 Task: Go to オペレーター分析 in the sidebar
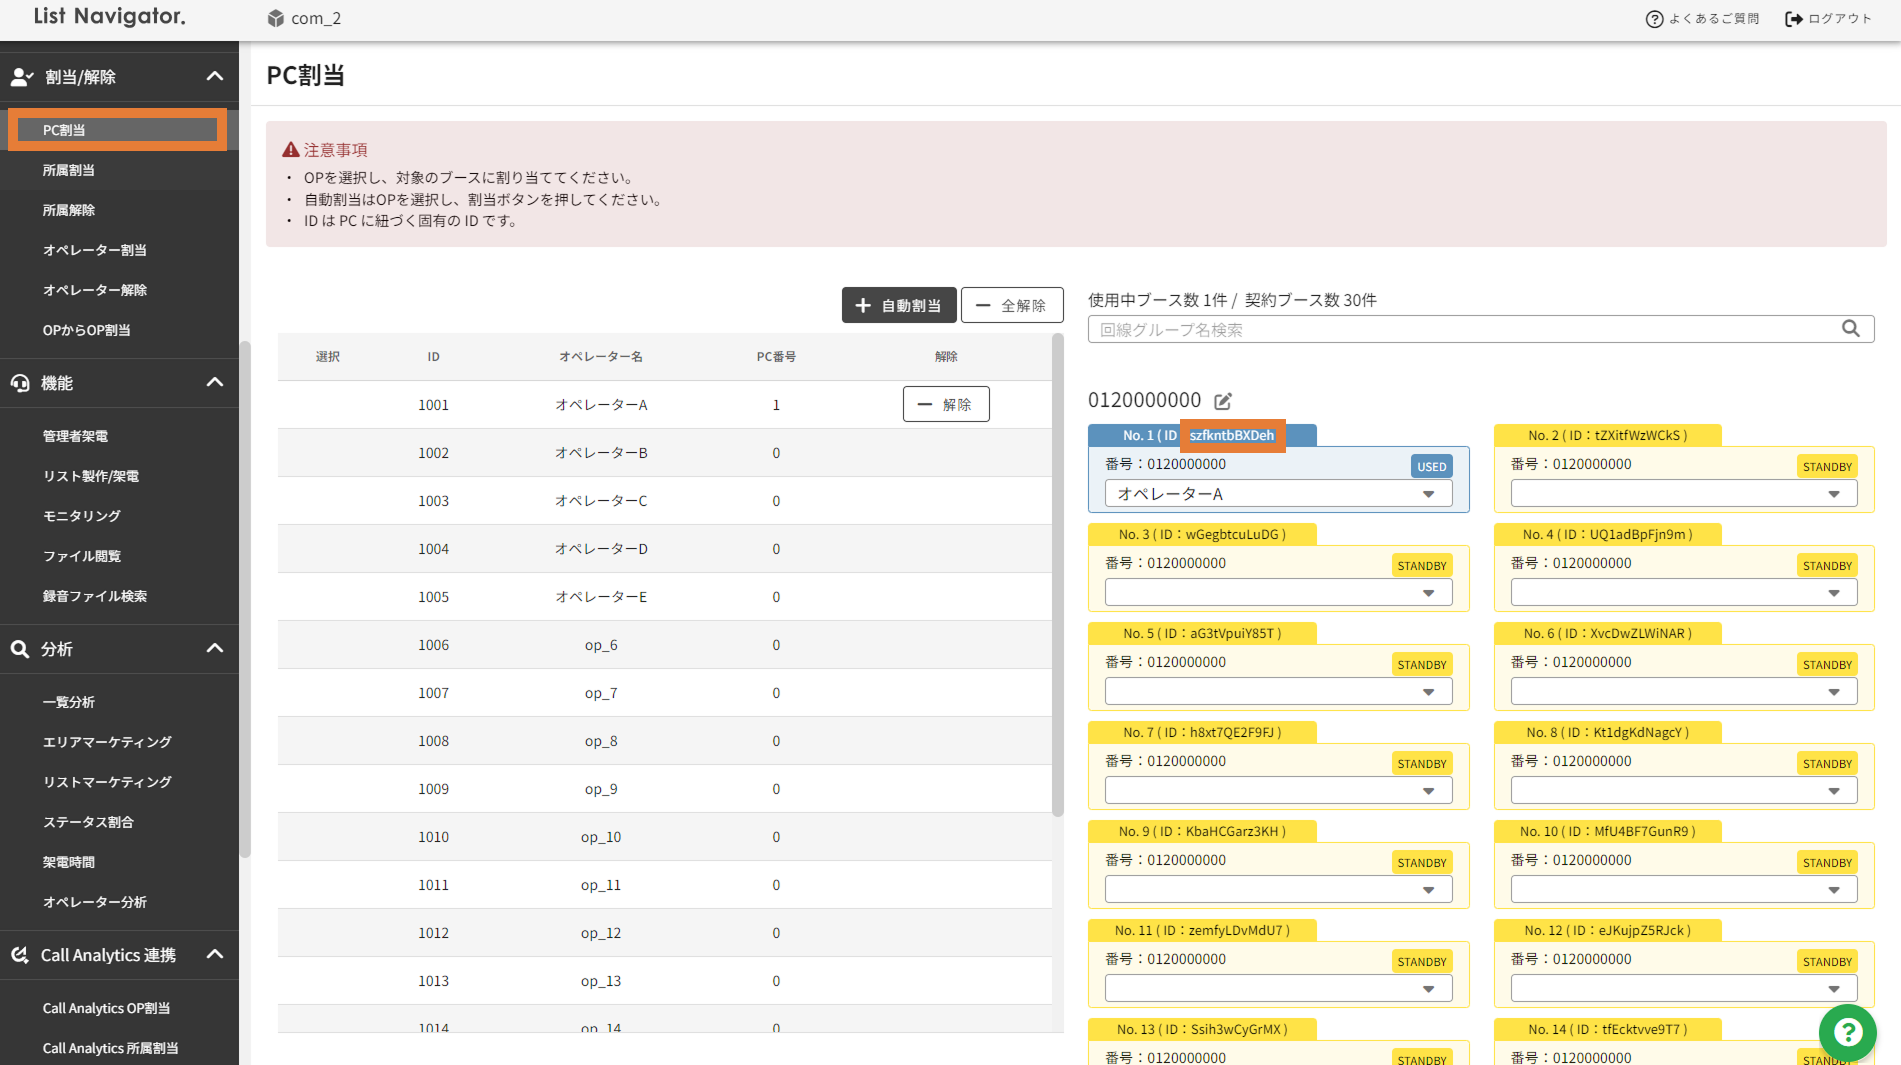click(x=94, y=902)
